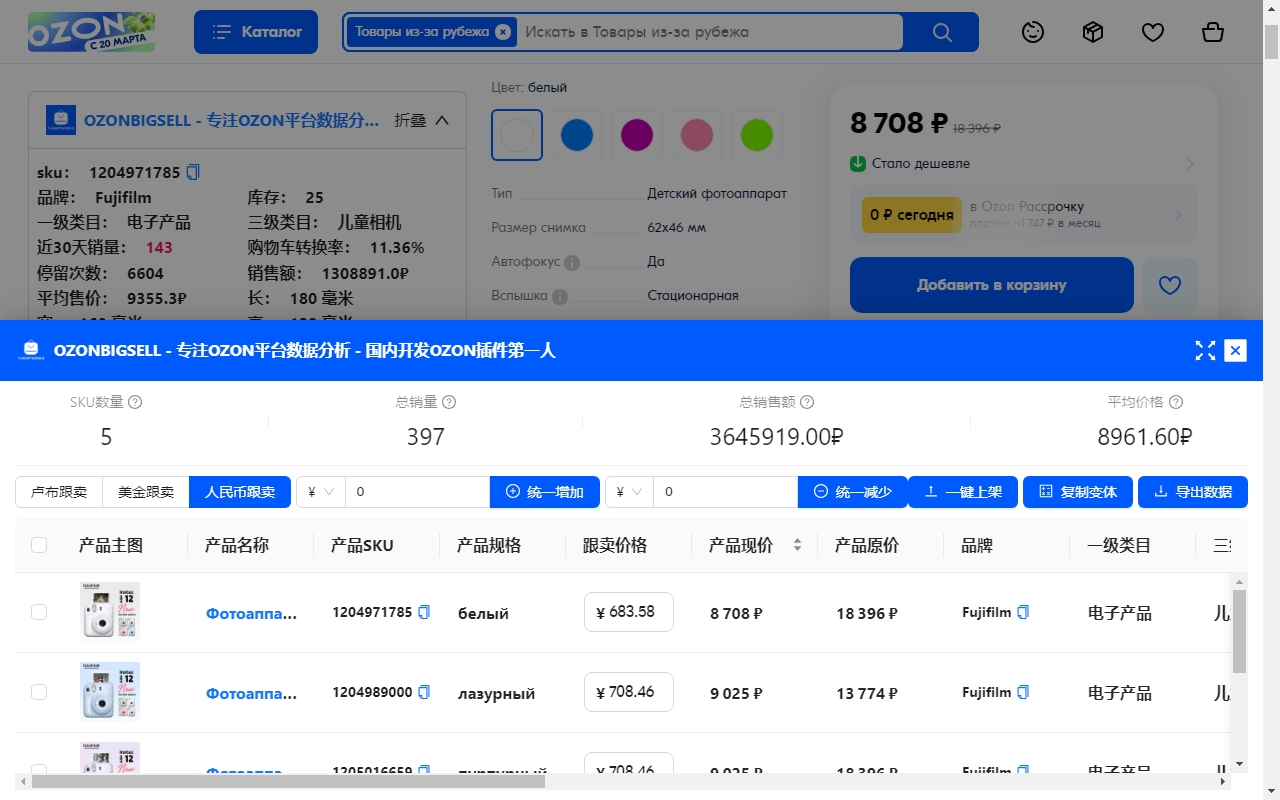Viewport: 1280px width, 800px height.
Task: Click 统一增加 button
Action: click(545, 492)
